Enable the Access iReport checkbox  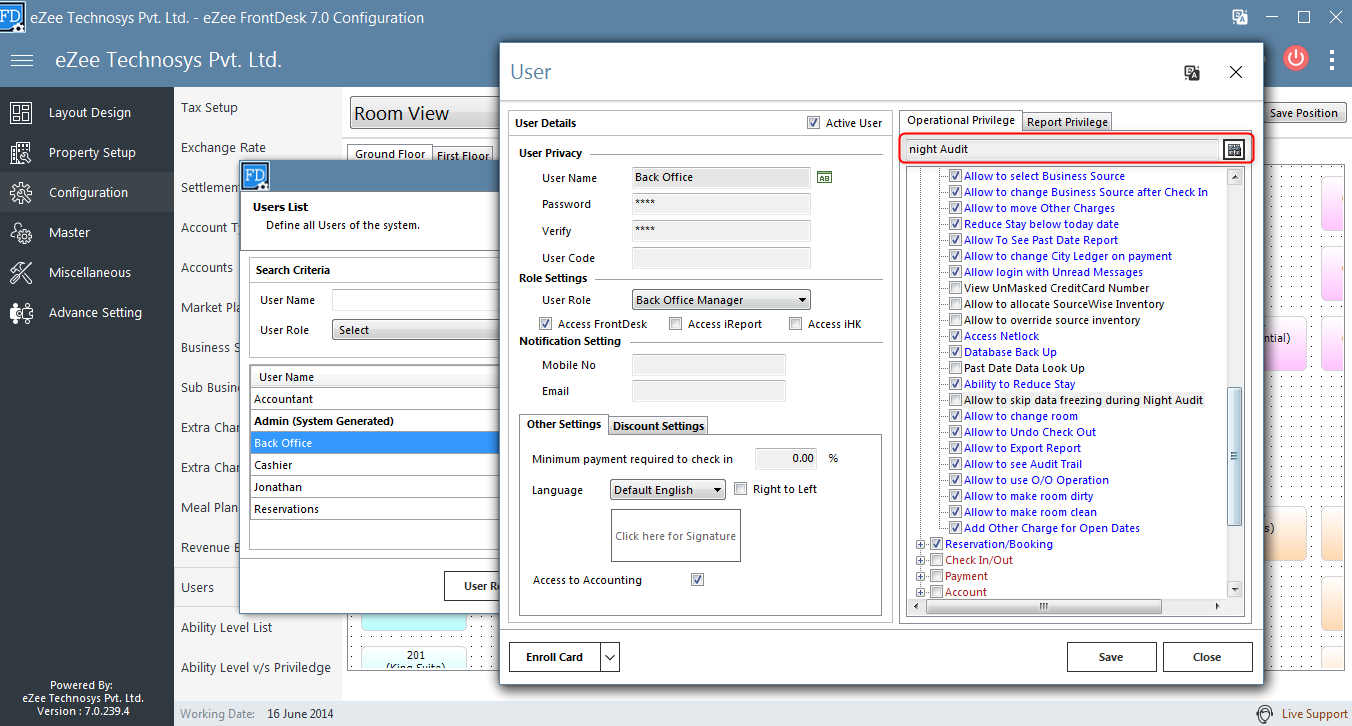point(676,324)
